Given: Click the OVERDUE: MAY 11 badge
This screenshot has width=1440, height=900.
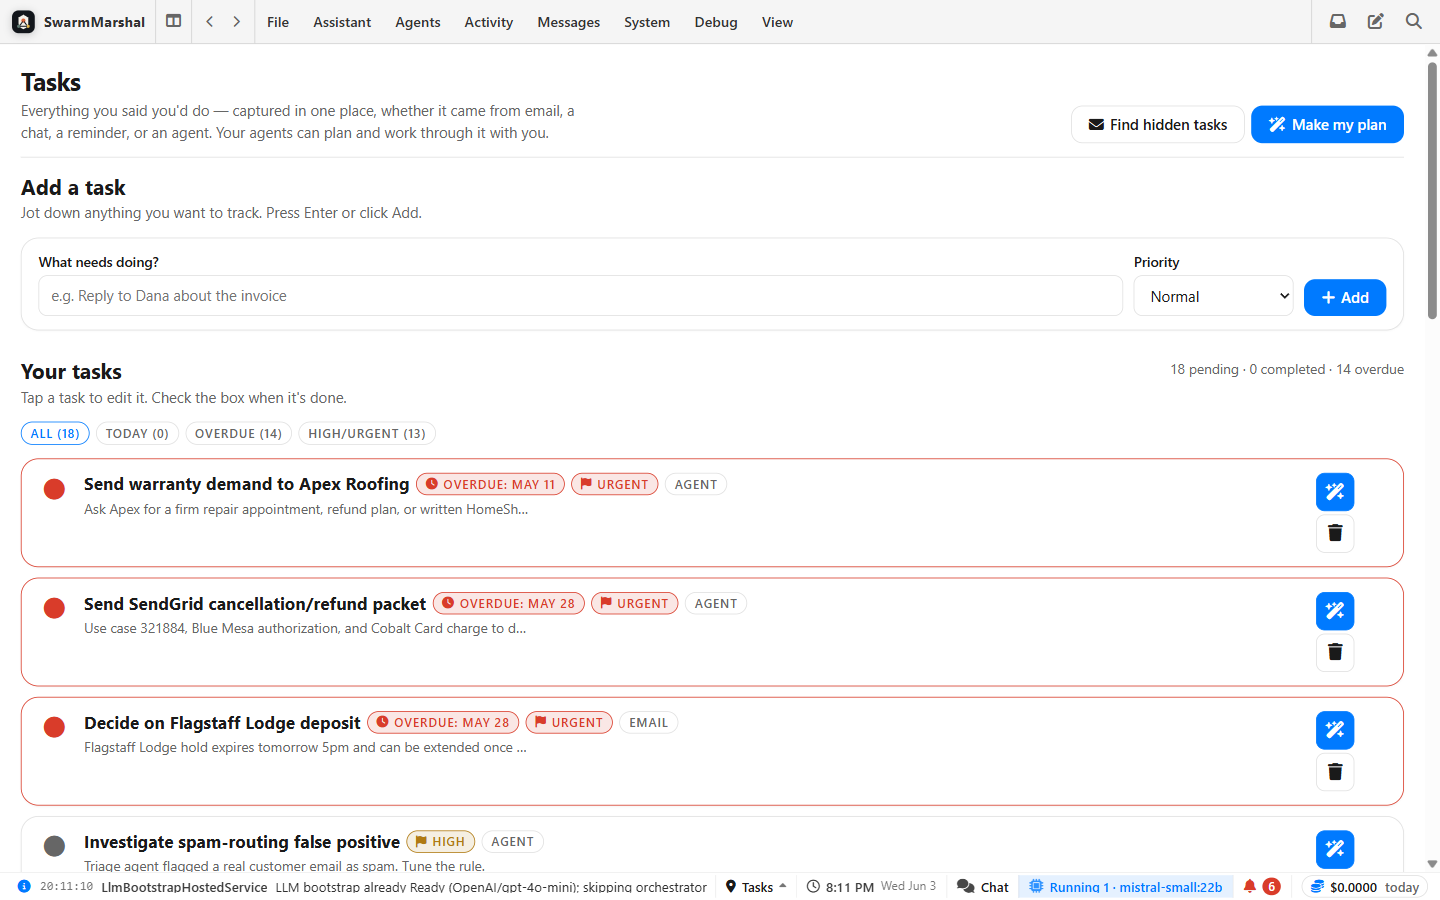Looking at the screenshot, I should click(490, 484).
